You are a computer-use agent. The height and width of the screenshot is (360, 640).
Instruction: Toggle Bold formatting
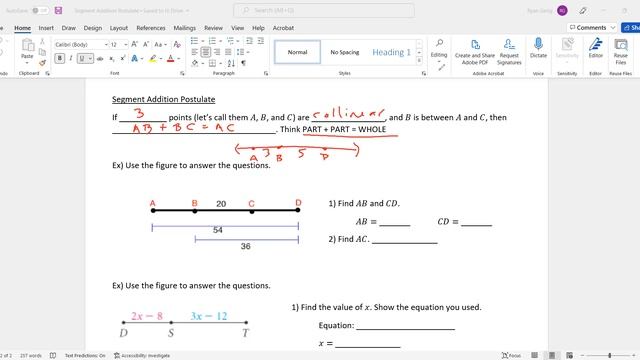point(60,58)
